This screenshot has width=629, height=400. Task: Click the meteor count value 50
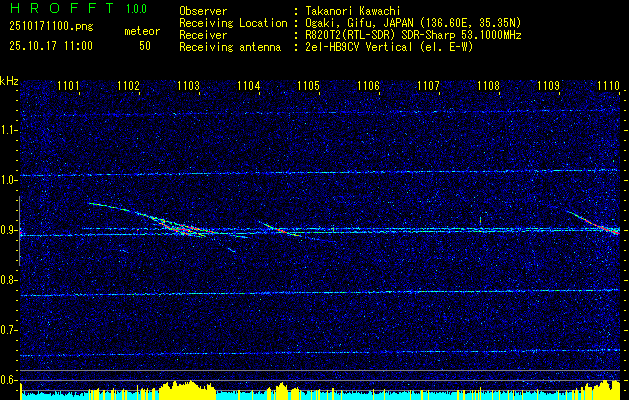(x=145, y=46)
